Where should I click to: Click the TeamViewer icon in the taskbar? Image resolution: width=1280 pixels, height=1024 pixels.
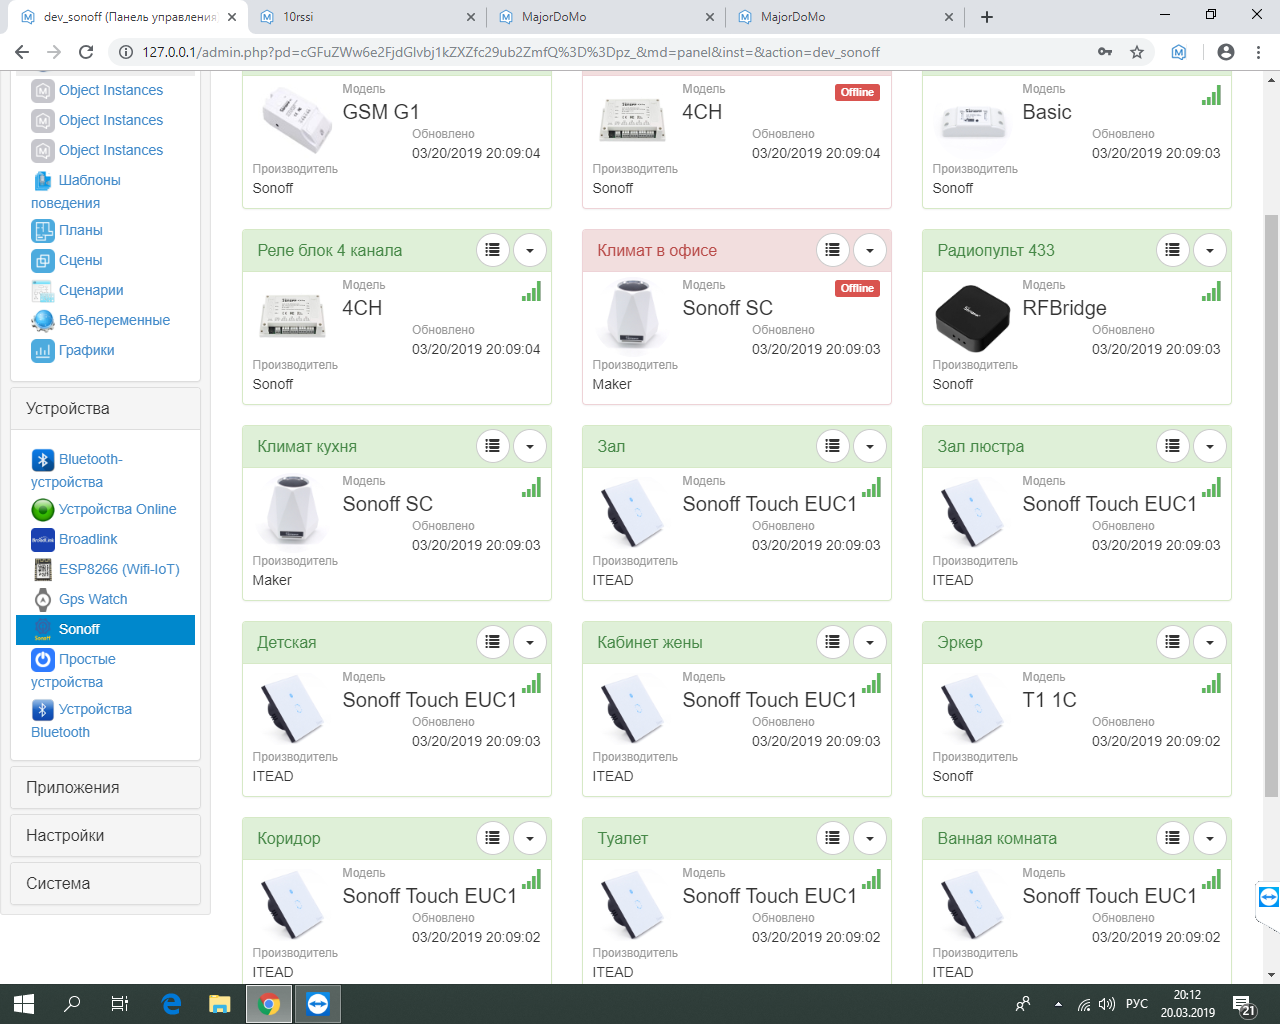click(x=318, y=1004)
